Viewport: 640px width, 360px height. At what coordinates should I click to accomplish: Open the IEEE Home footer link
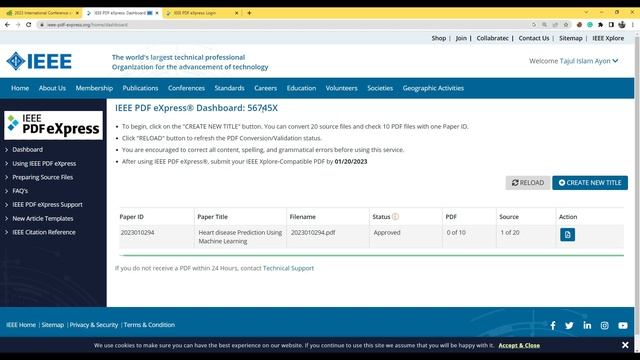[x=21, y=325]
